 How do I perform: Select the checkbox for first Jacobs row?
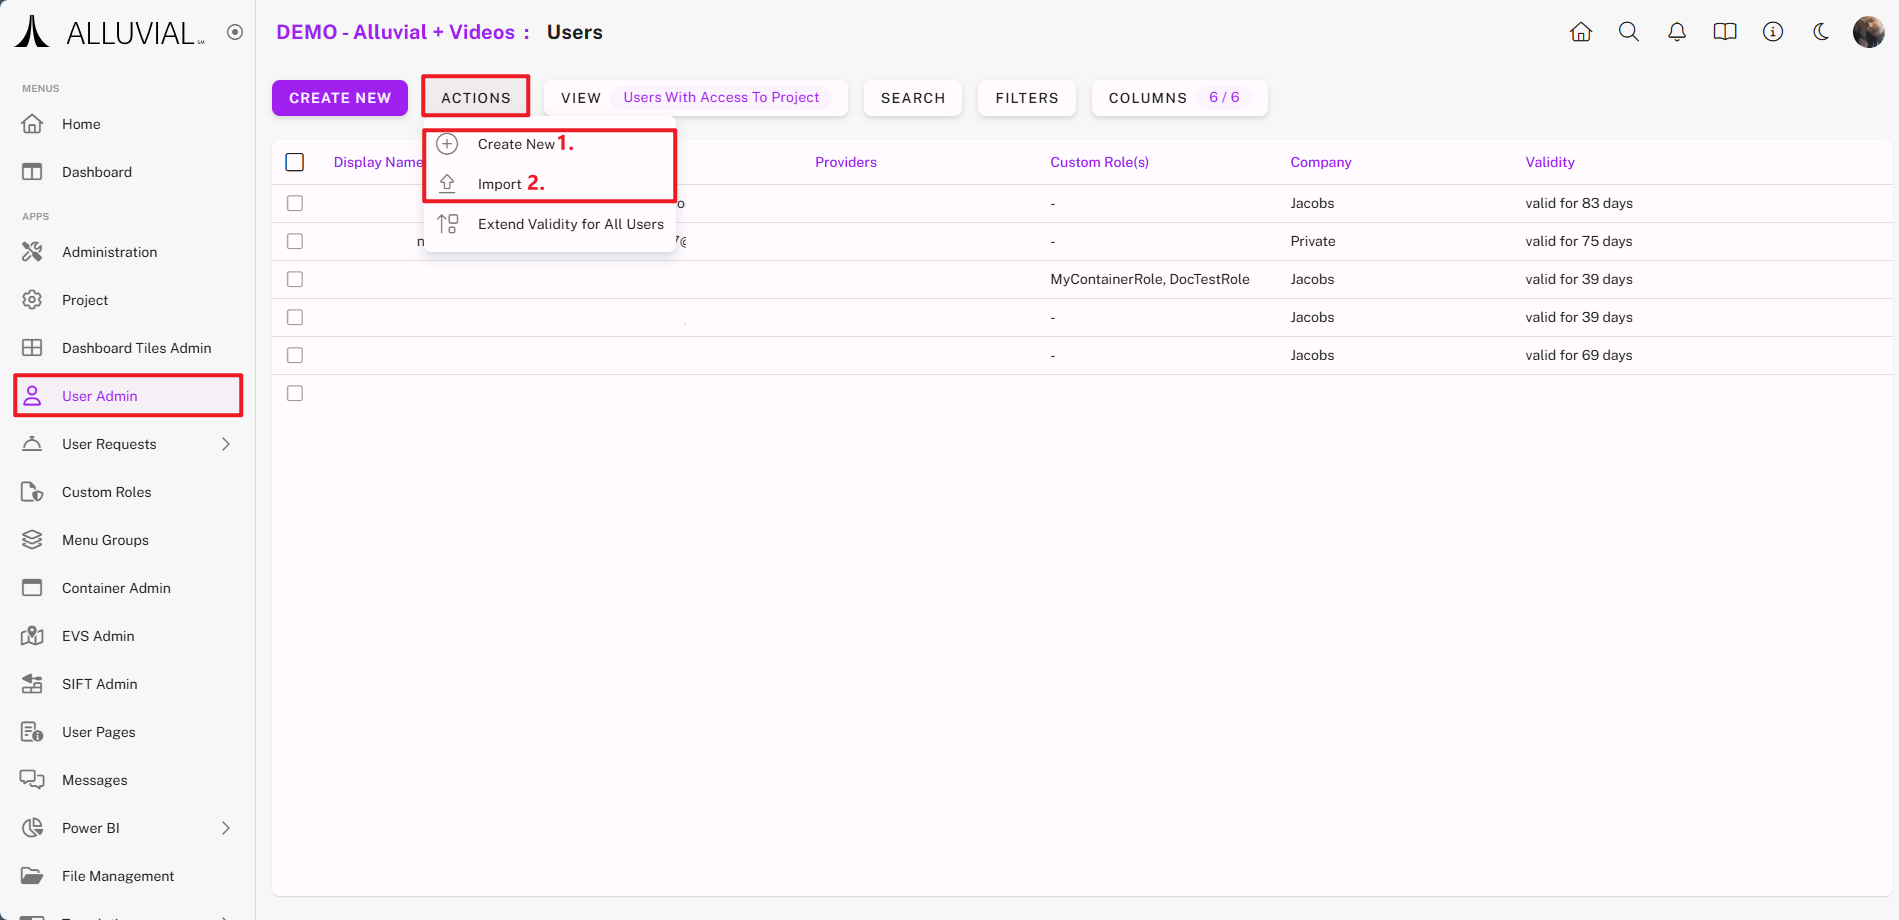tap(295, 203)
